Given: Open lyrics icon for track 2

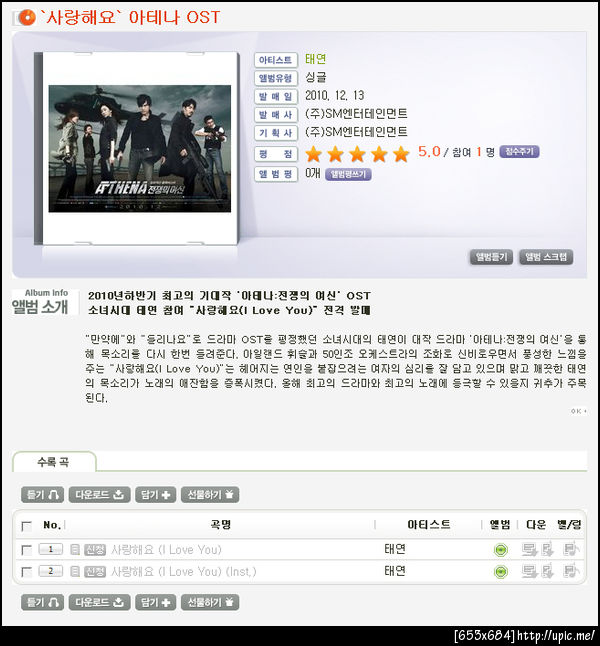Looking at the screenshot, I should [75, 571].
